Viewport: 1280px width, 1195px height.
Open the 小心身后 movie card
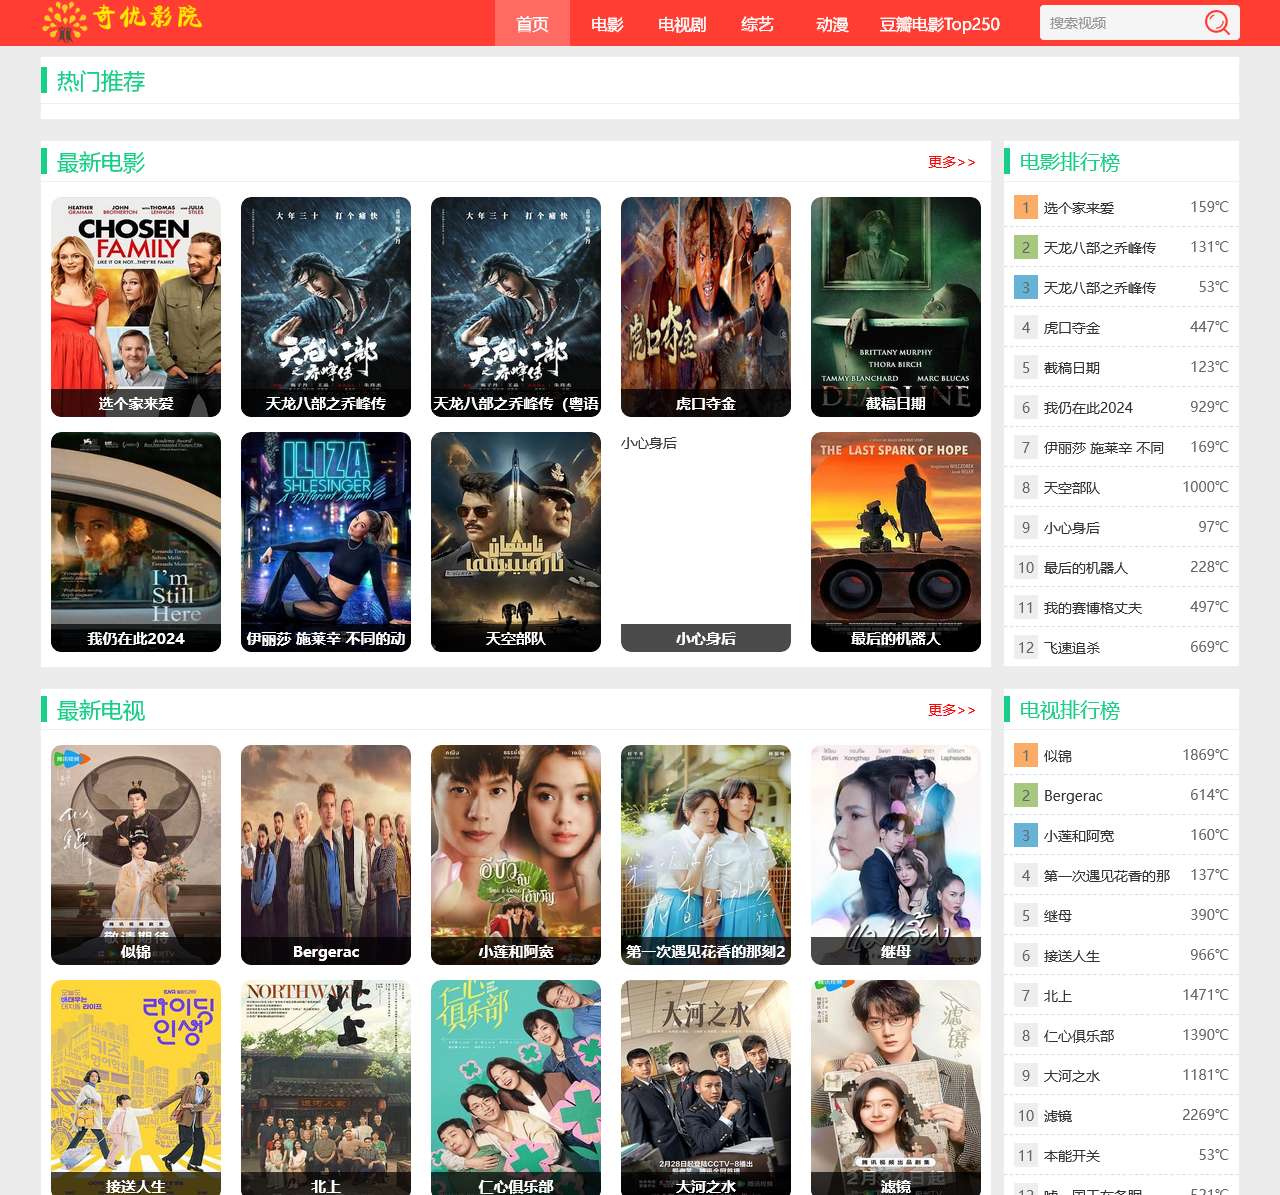point(706,541)
